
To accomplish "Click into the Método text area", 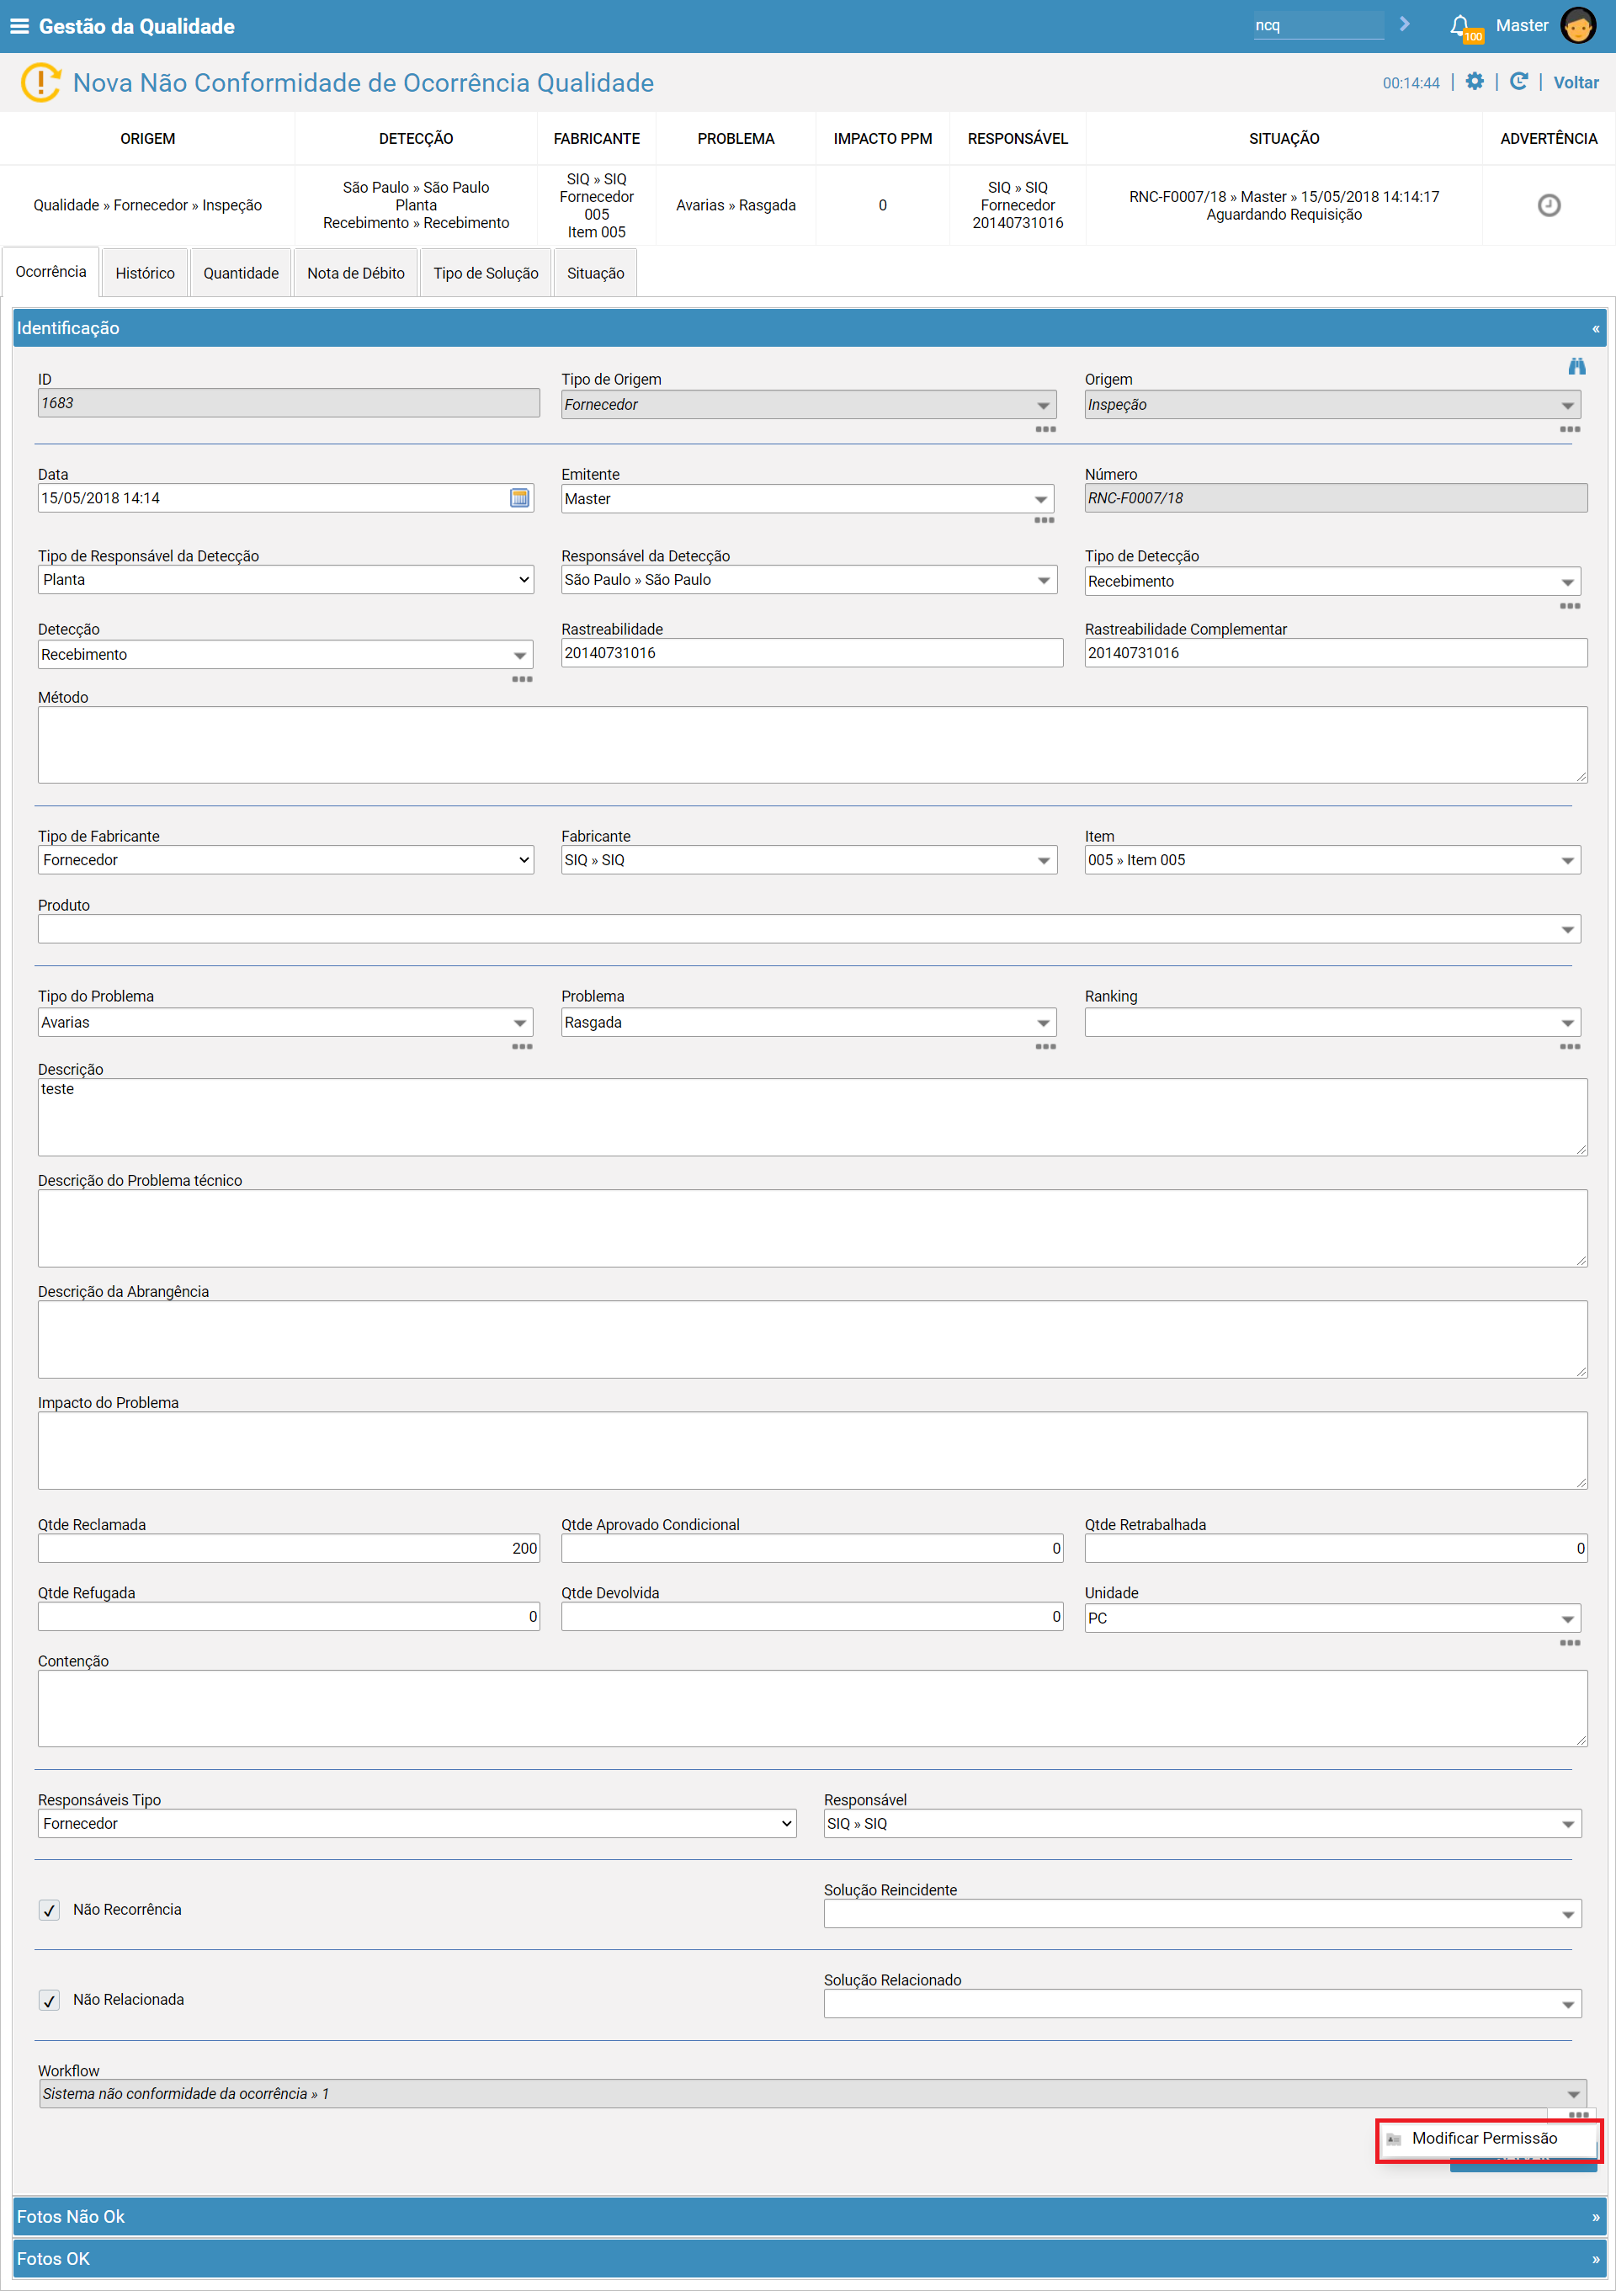I will (812, 745).
